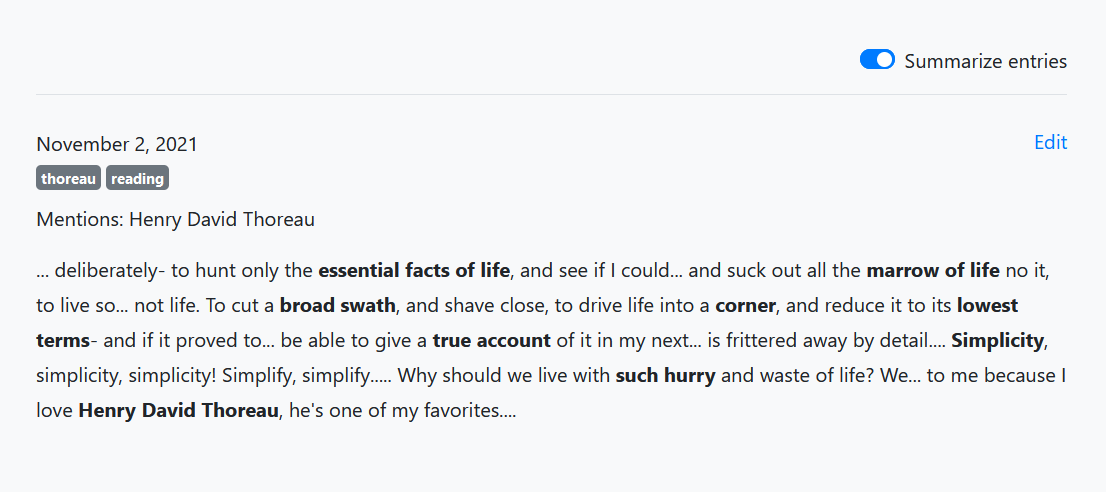Image resolution: width=1106 pixels, height=492 pixels.
Task: Click bold Henry David Thoreau in summary text
Action: pos(178,410)
